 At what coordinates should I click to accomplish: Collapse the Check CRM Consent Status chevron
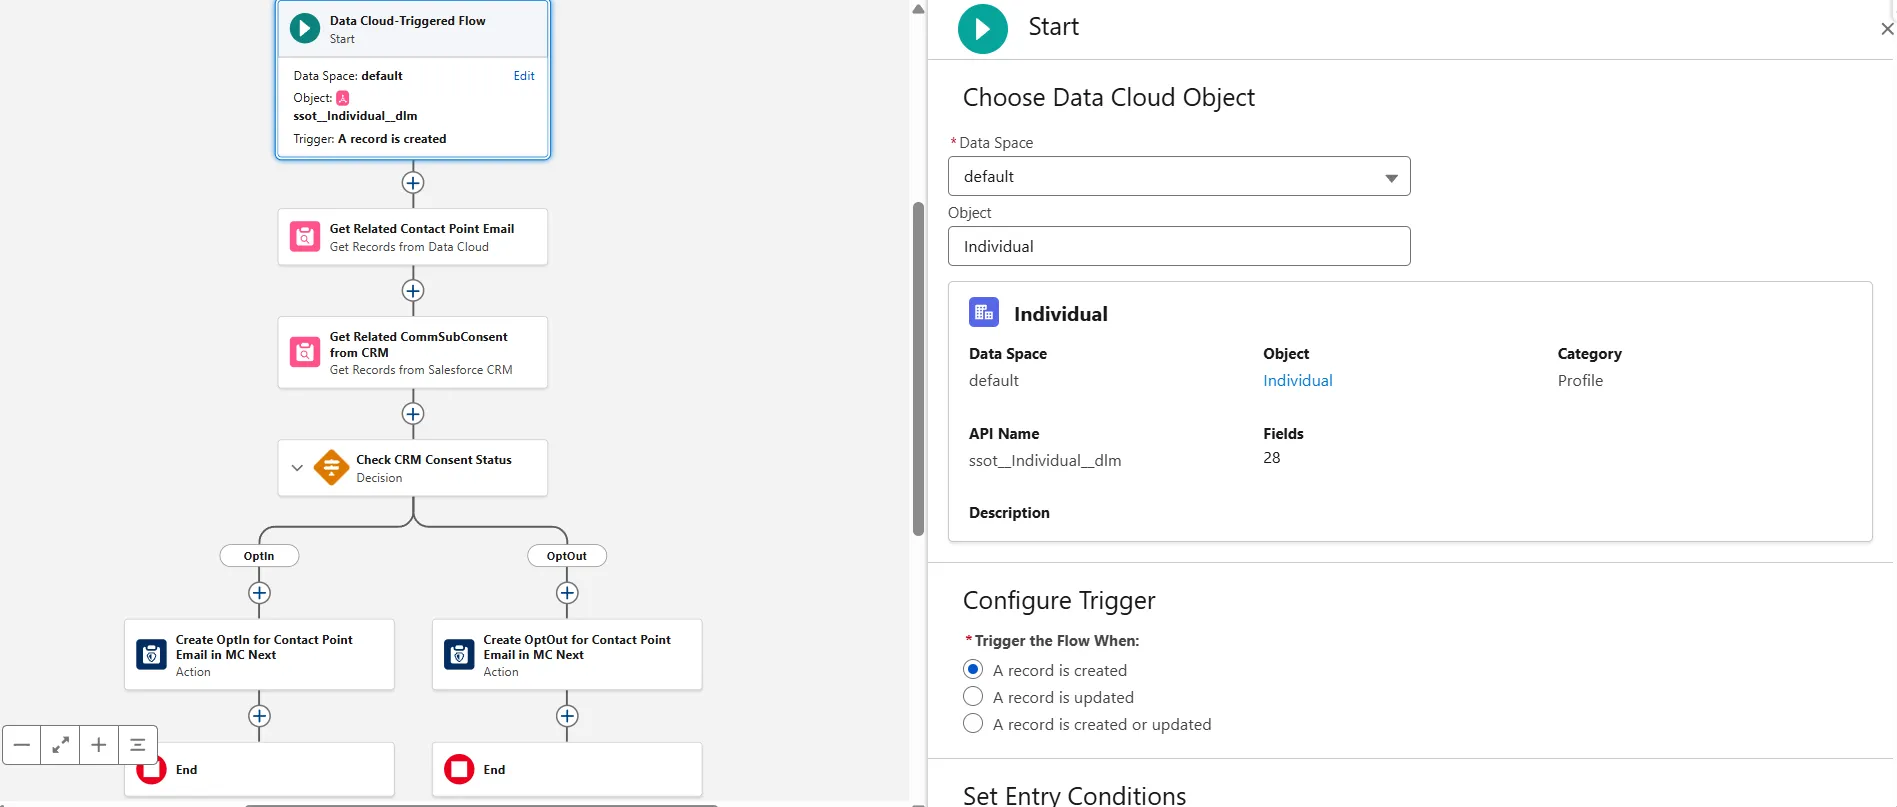click(x=297, y=468)
